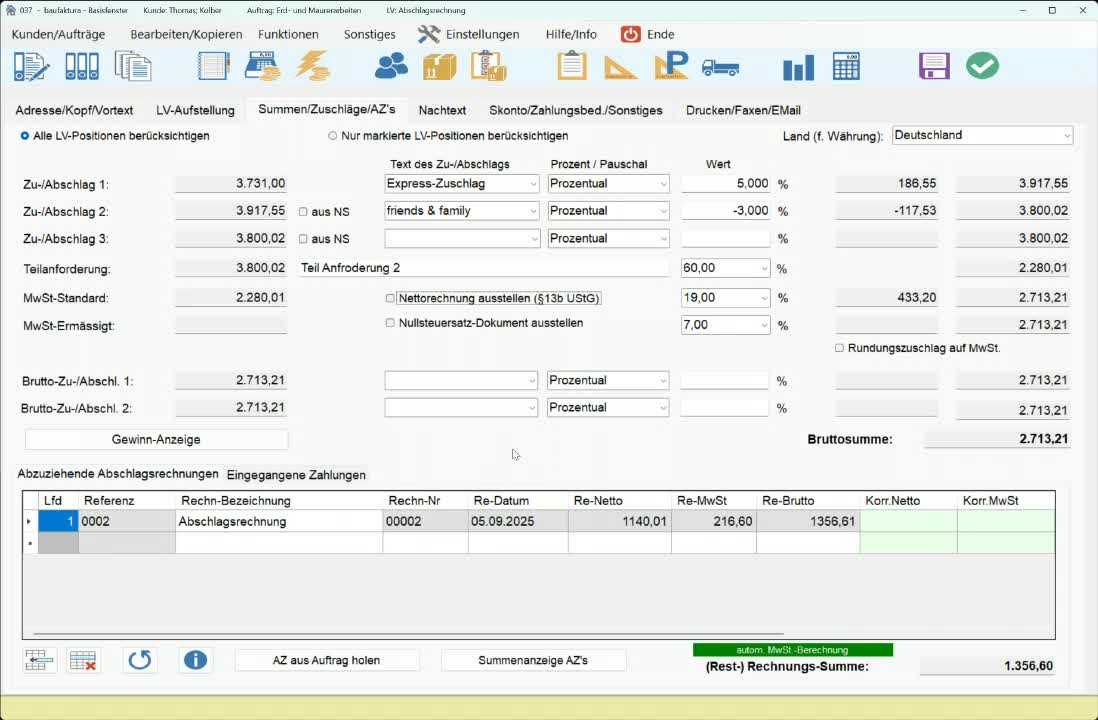Open the blue bar chart statistics icon
The height and width of the screenshot is (720, 1098).
[798, 67]
